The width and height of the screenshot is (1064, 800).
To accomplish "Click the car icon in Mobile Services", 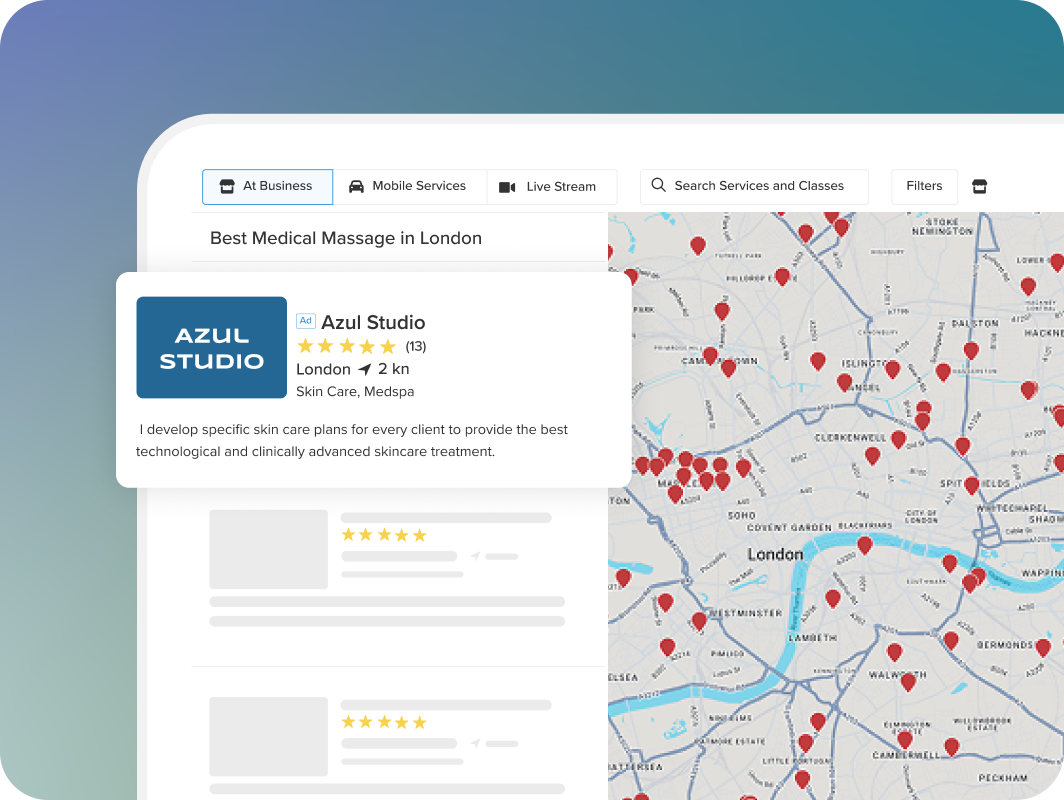I will click(x=356, y=186).
